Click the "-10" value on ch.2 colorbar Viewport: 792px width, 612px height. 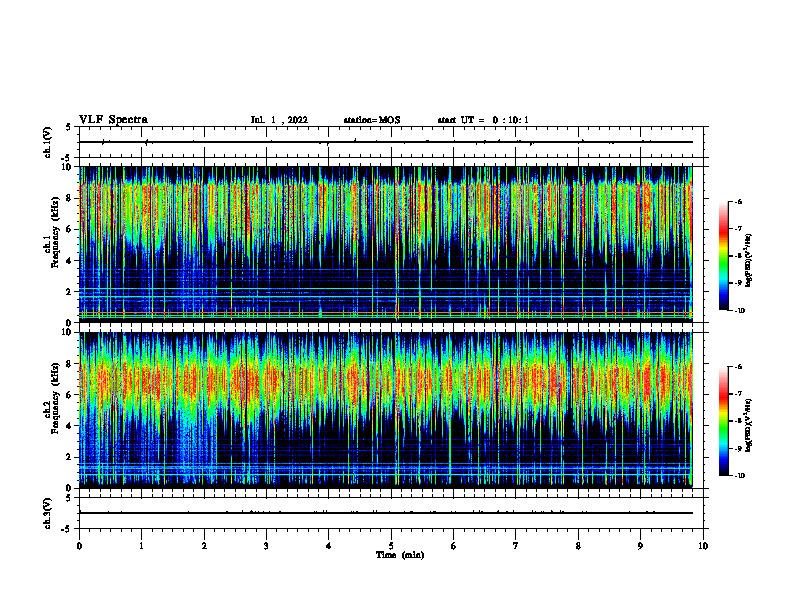click(x=740, y=476)
